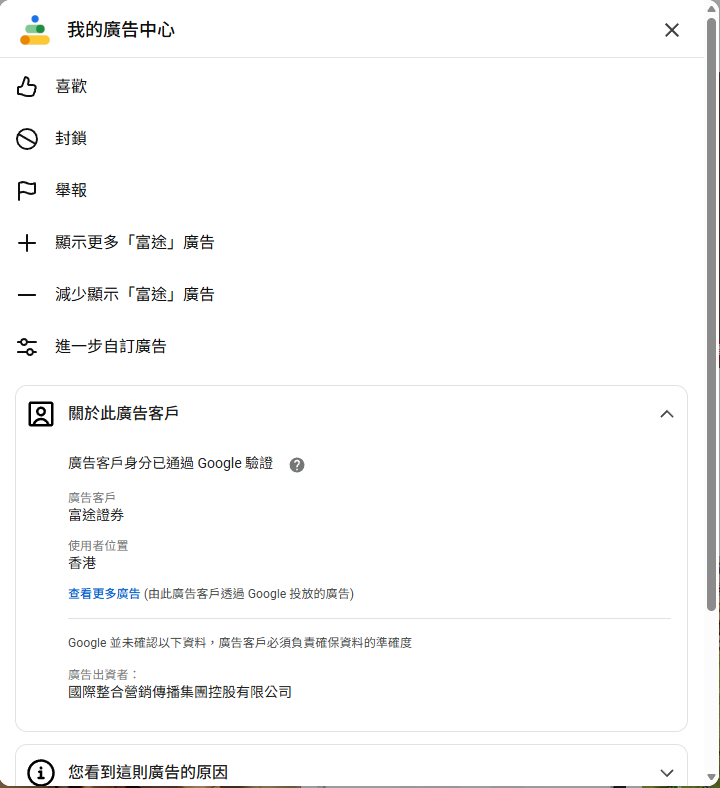720x788 pixels.
Task: Close the 我的廣告中心 panel
Action: (x=672, y=30)
